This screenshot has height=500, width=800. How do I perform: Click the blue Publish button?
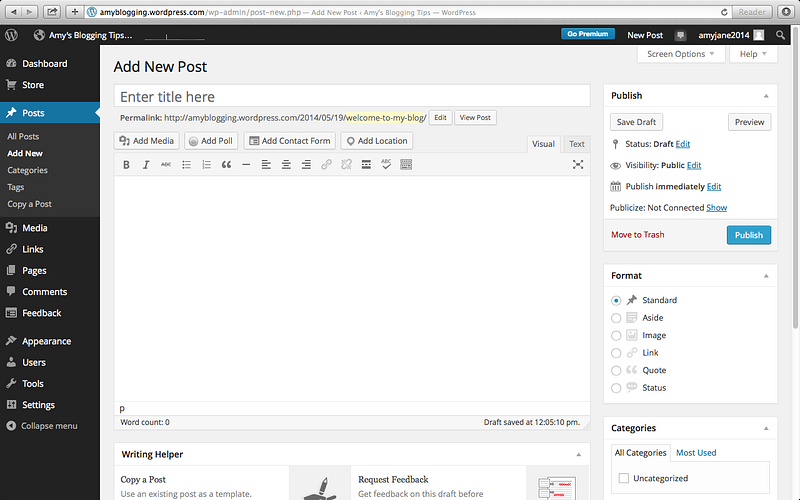(748, 235)
